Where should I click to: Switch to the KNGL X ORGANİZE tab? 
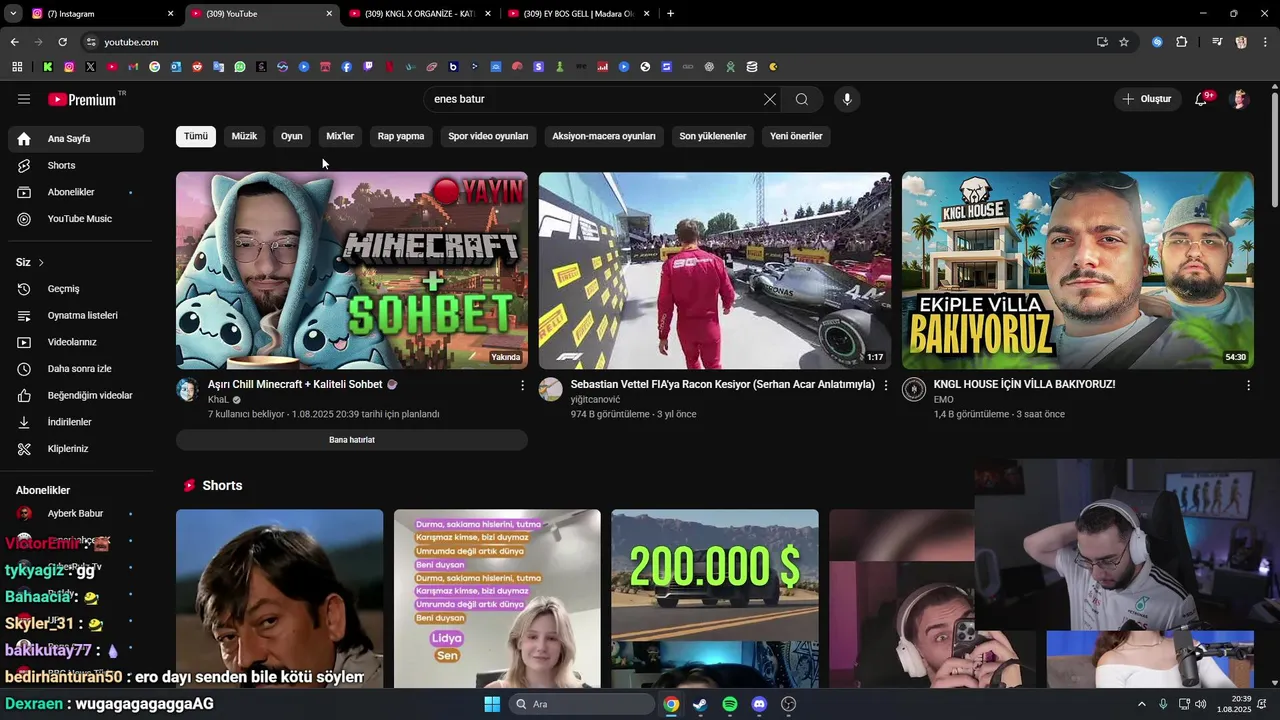tap(418, 14)
